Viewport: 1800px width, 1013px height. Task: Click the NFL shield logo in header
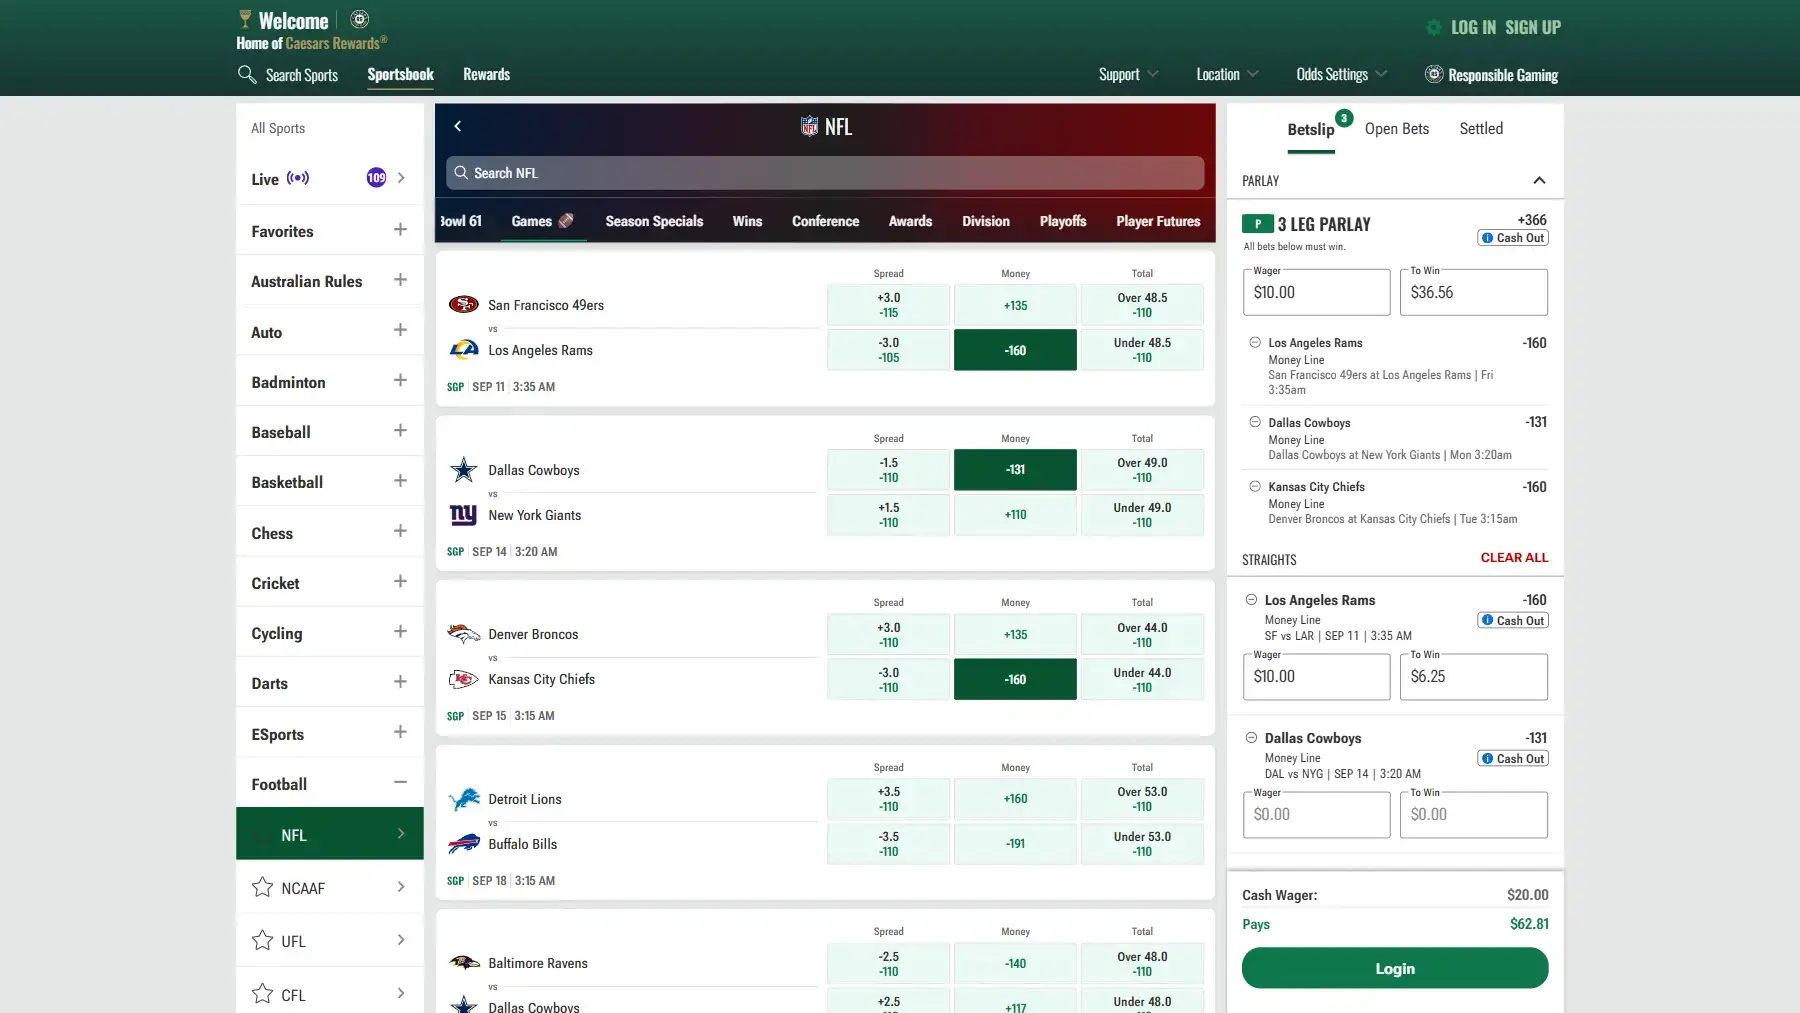(x=809, y=126)
